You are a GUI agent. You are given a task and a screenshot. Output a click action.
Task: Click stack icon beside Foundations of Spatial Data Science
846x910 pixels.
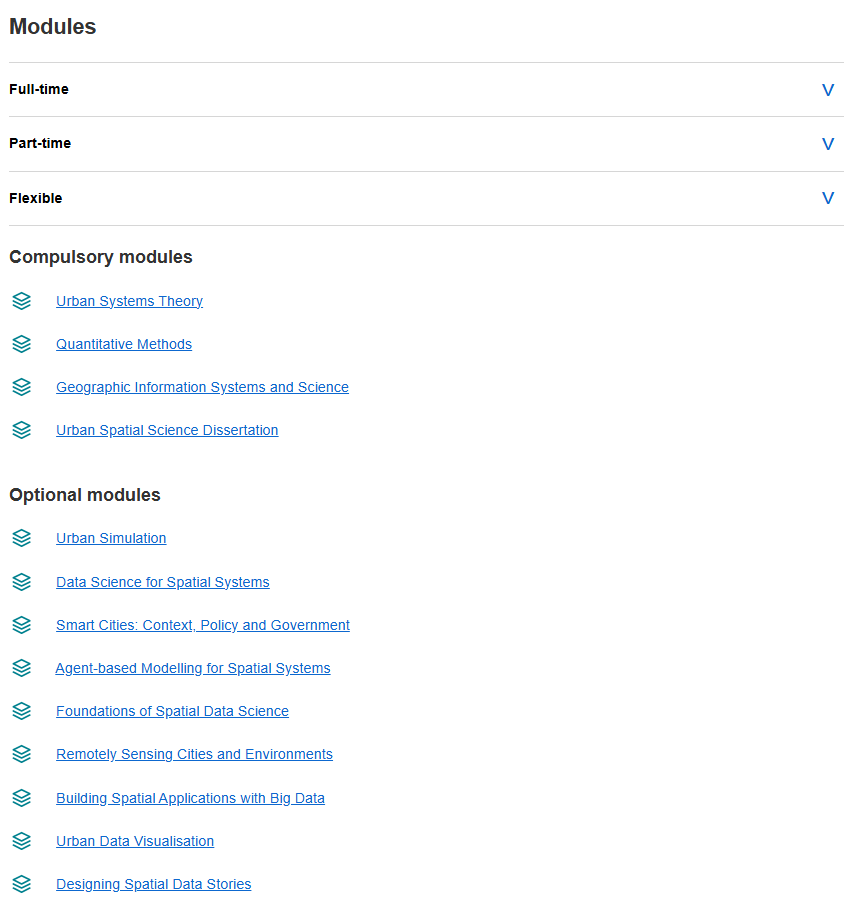click(21, 711)
